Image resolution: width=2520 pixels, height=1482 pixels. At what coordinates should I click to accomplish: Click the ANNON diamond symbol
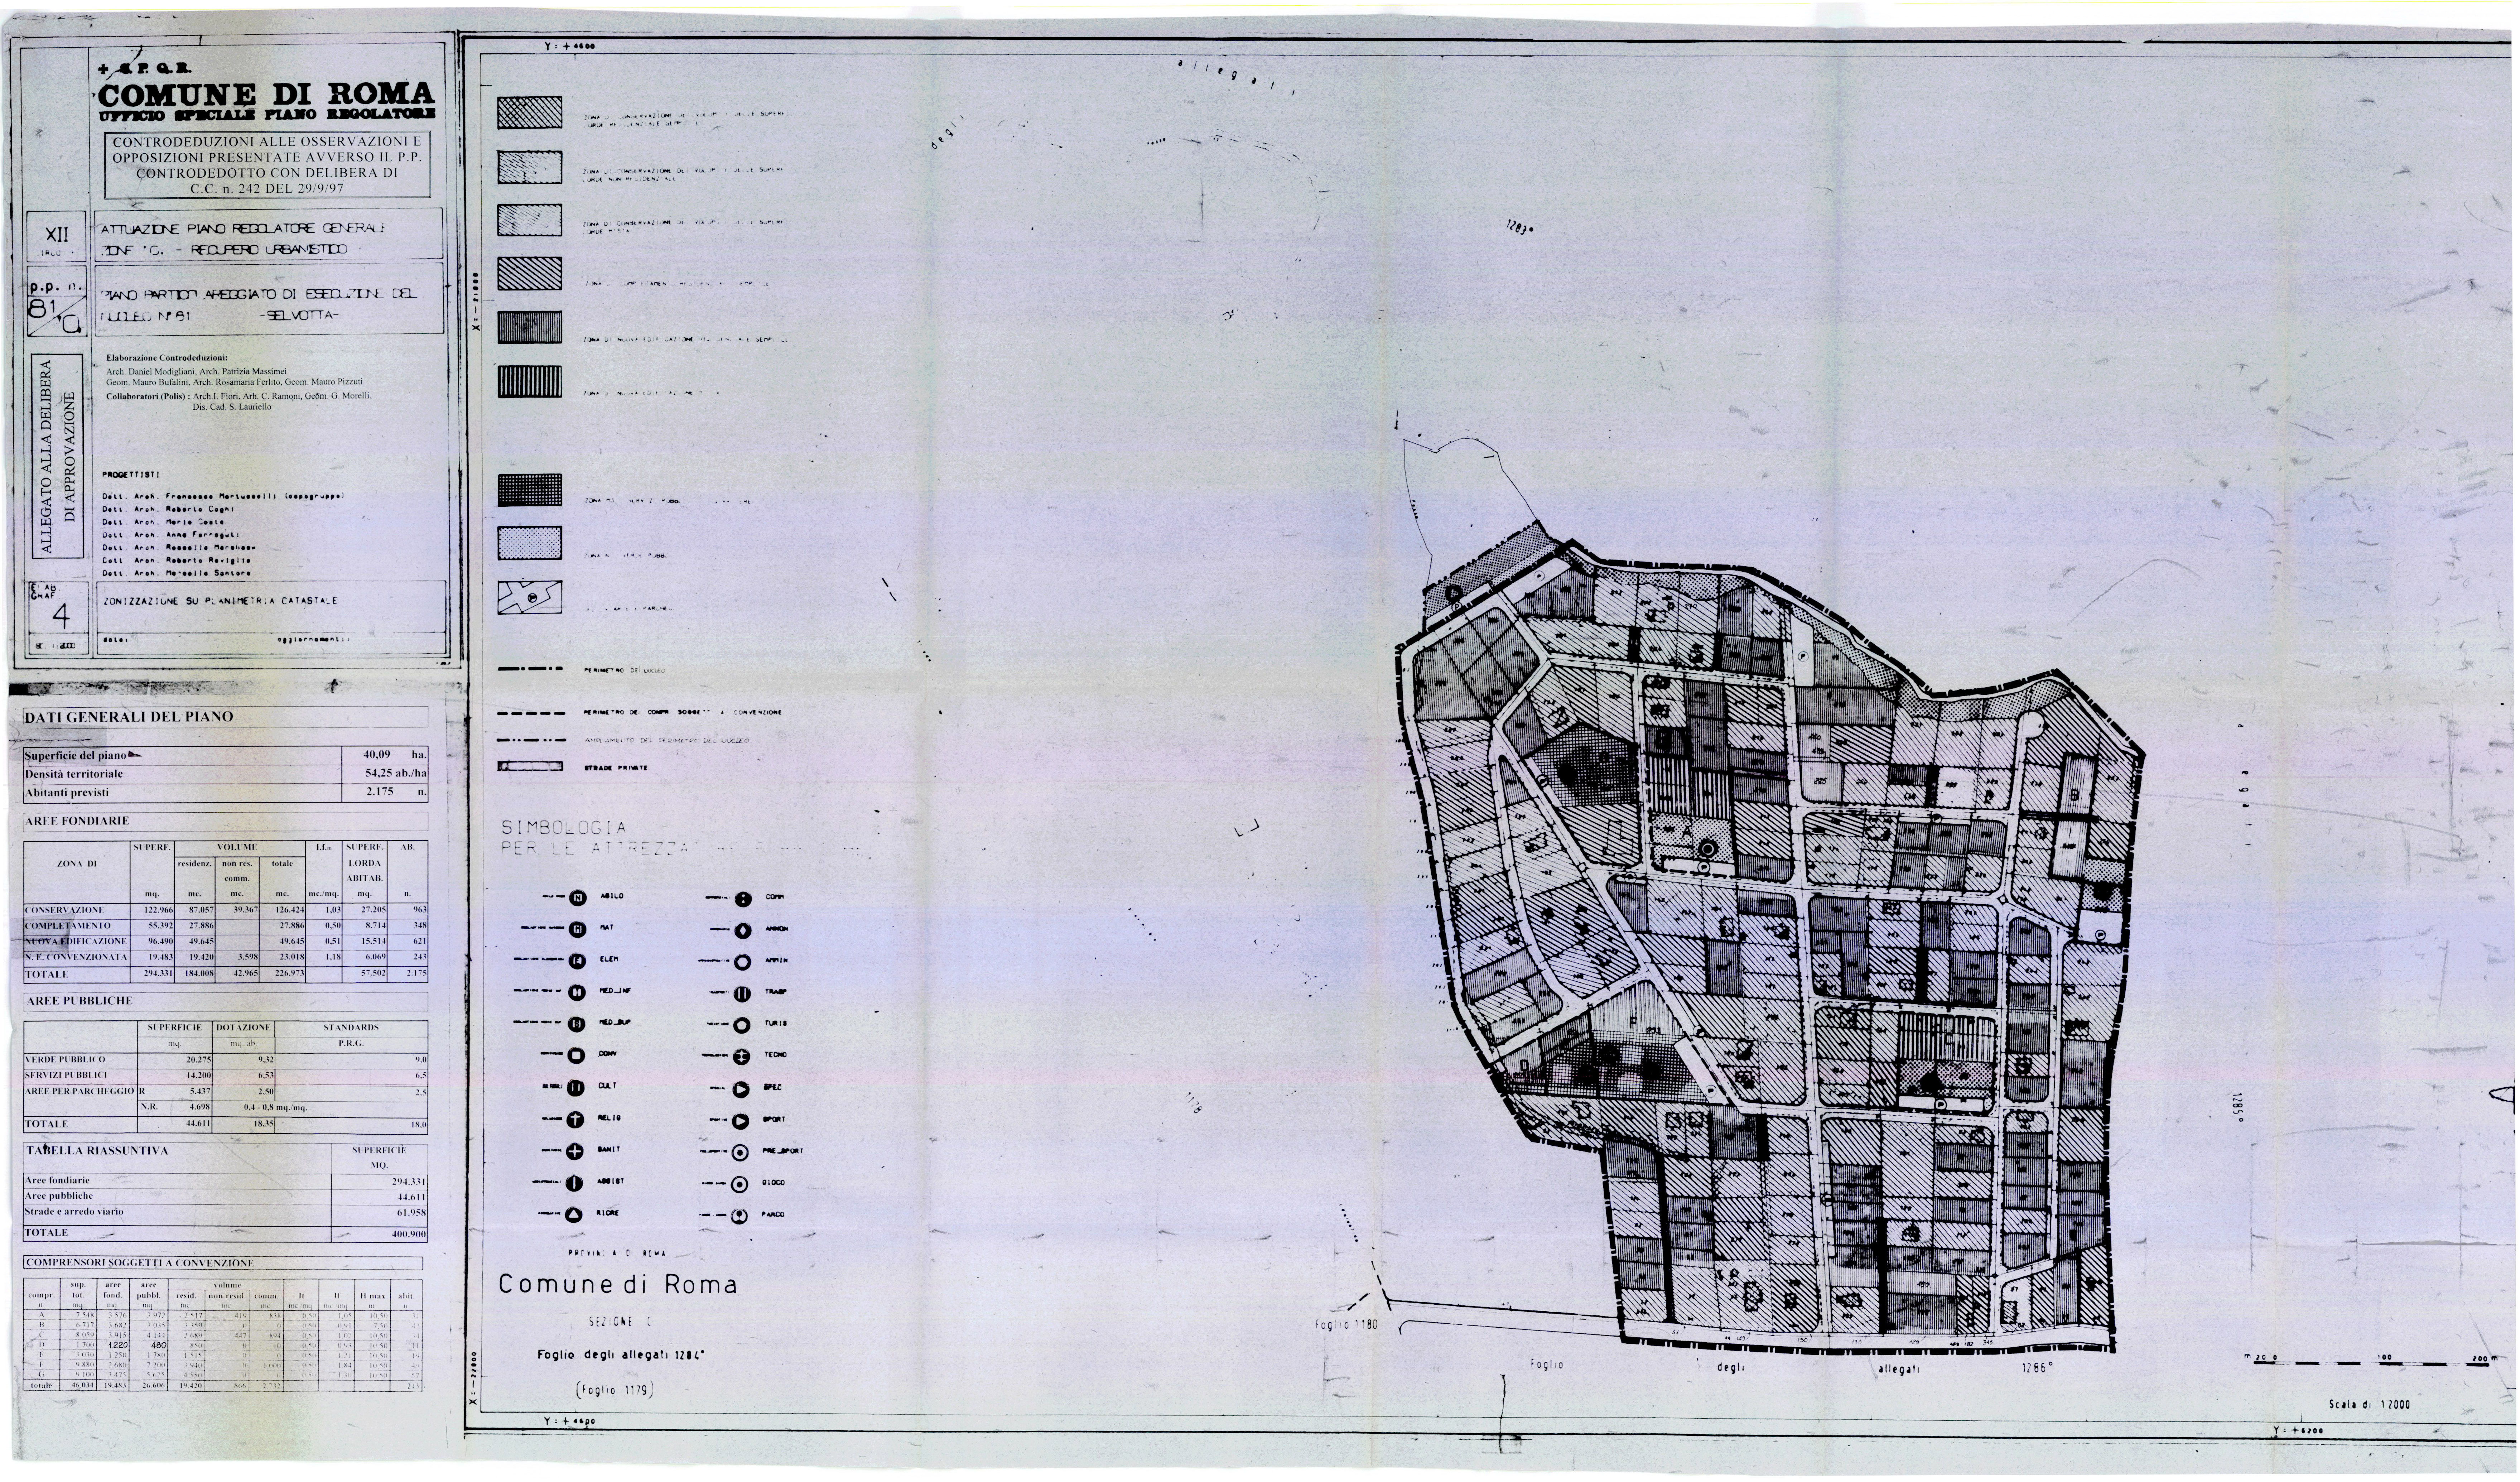tap(743, 931)
